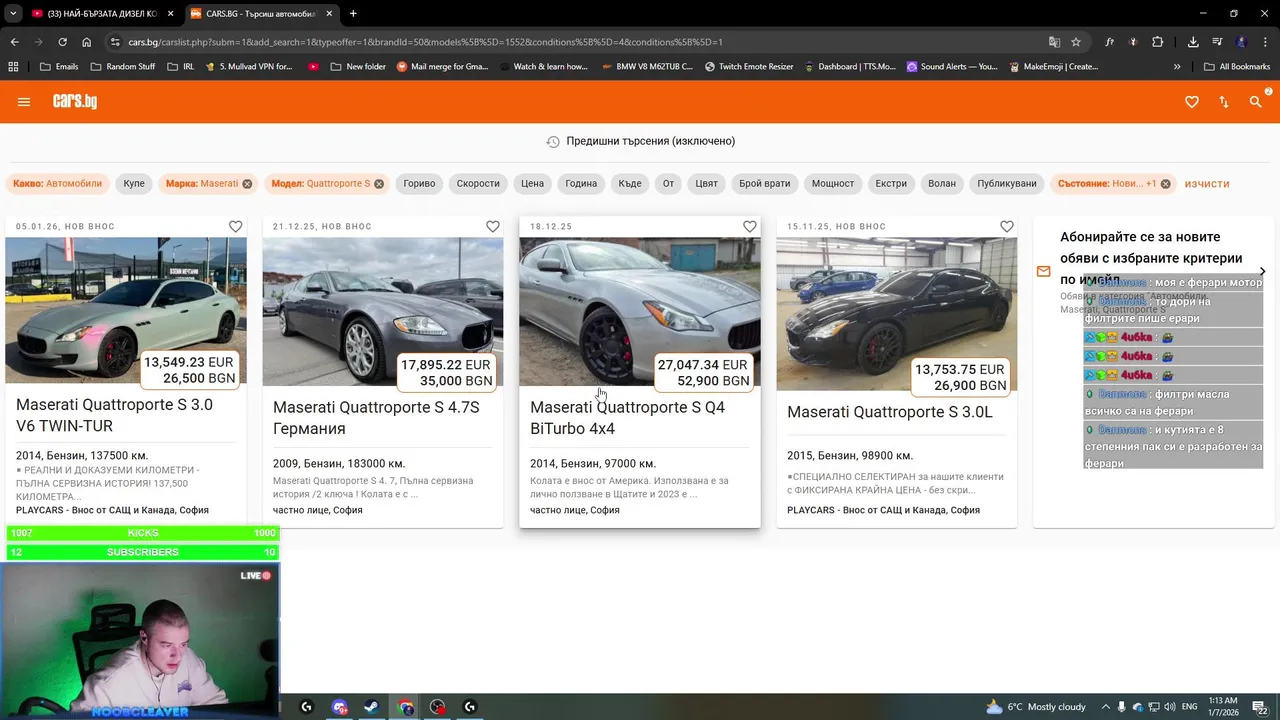Screen dimensions: 1280x720
Task: Open photo of silver Quattroporte 26,500 BGN
Action: (x=126, y=310)
